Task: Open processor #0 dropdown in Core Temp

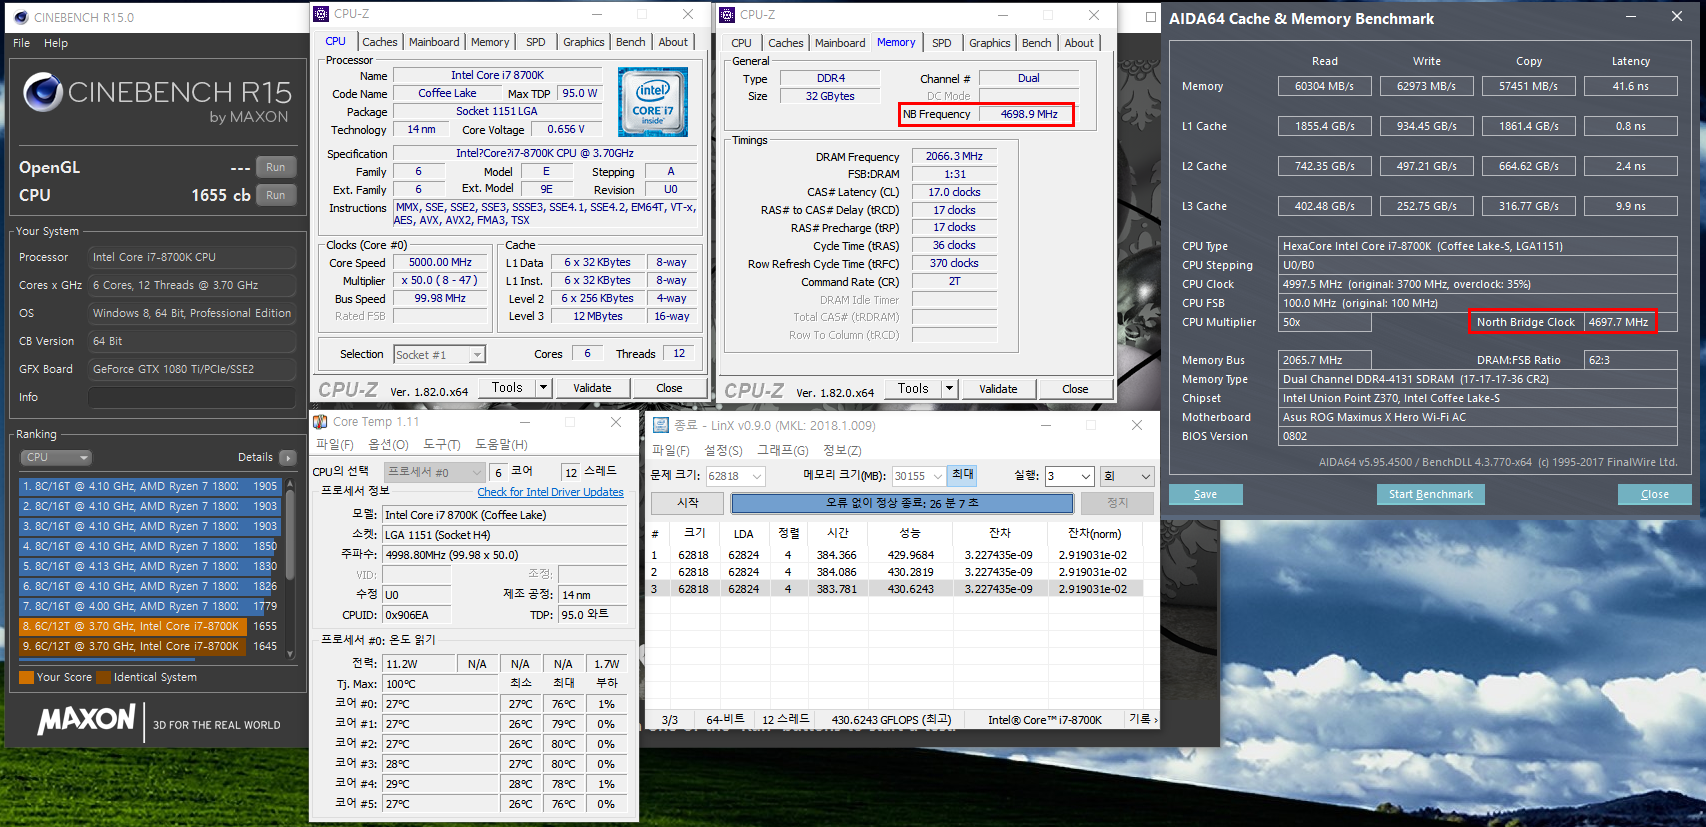Action: (x=435, y=473)
